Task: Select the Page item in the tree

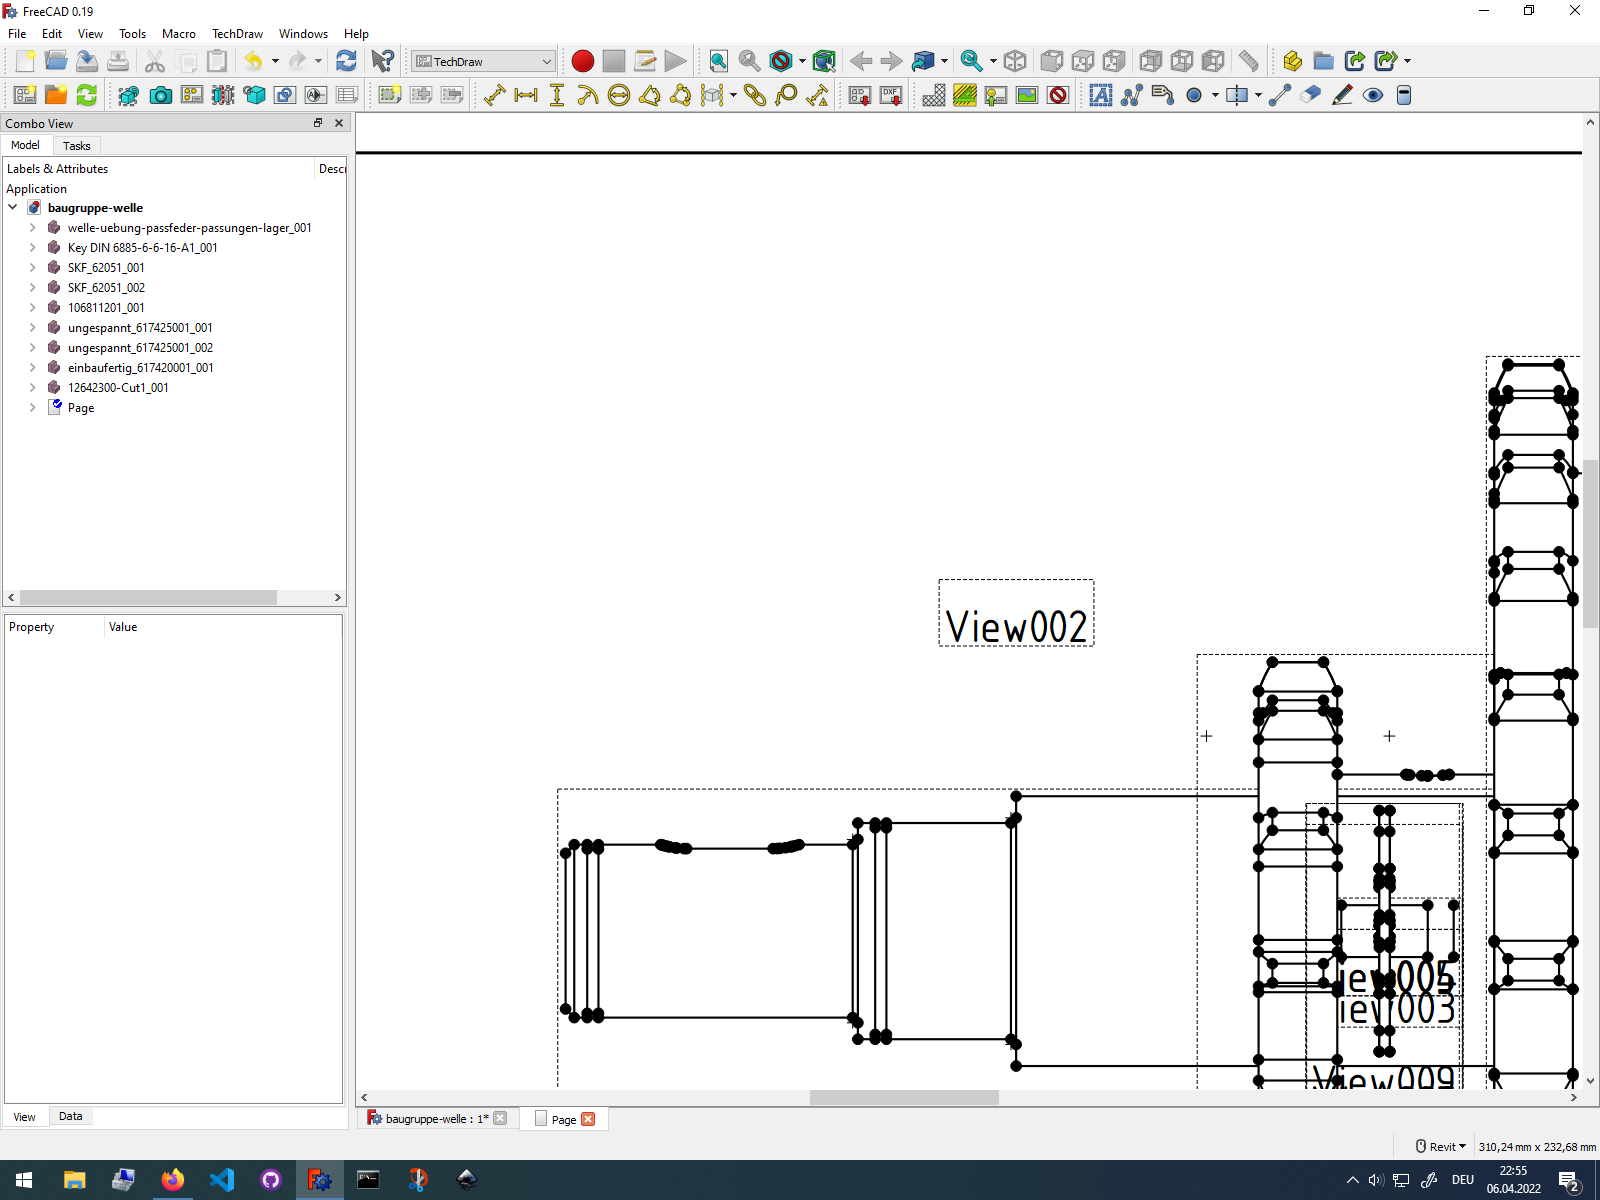Action: pos(81,407)
